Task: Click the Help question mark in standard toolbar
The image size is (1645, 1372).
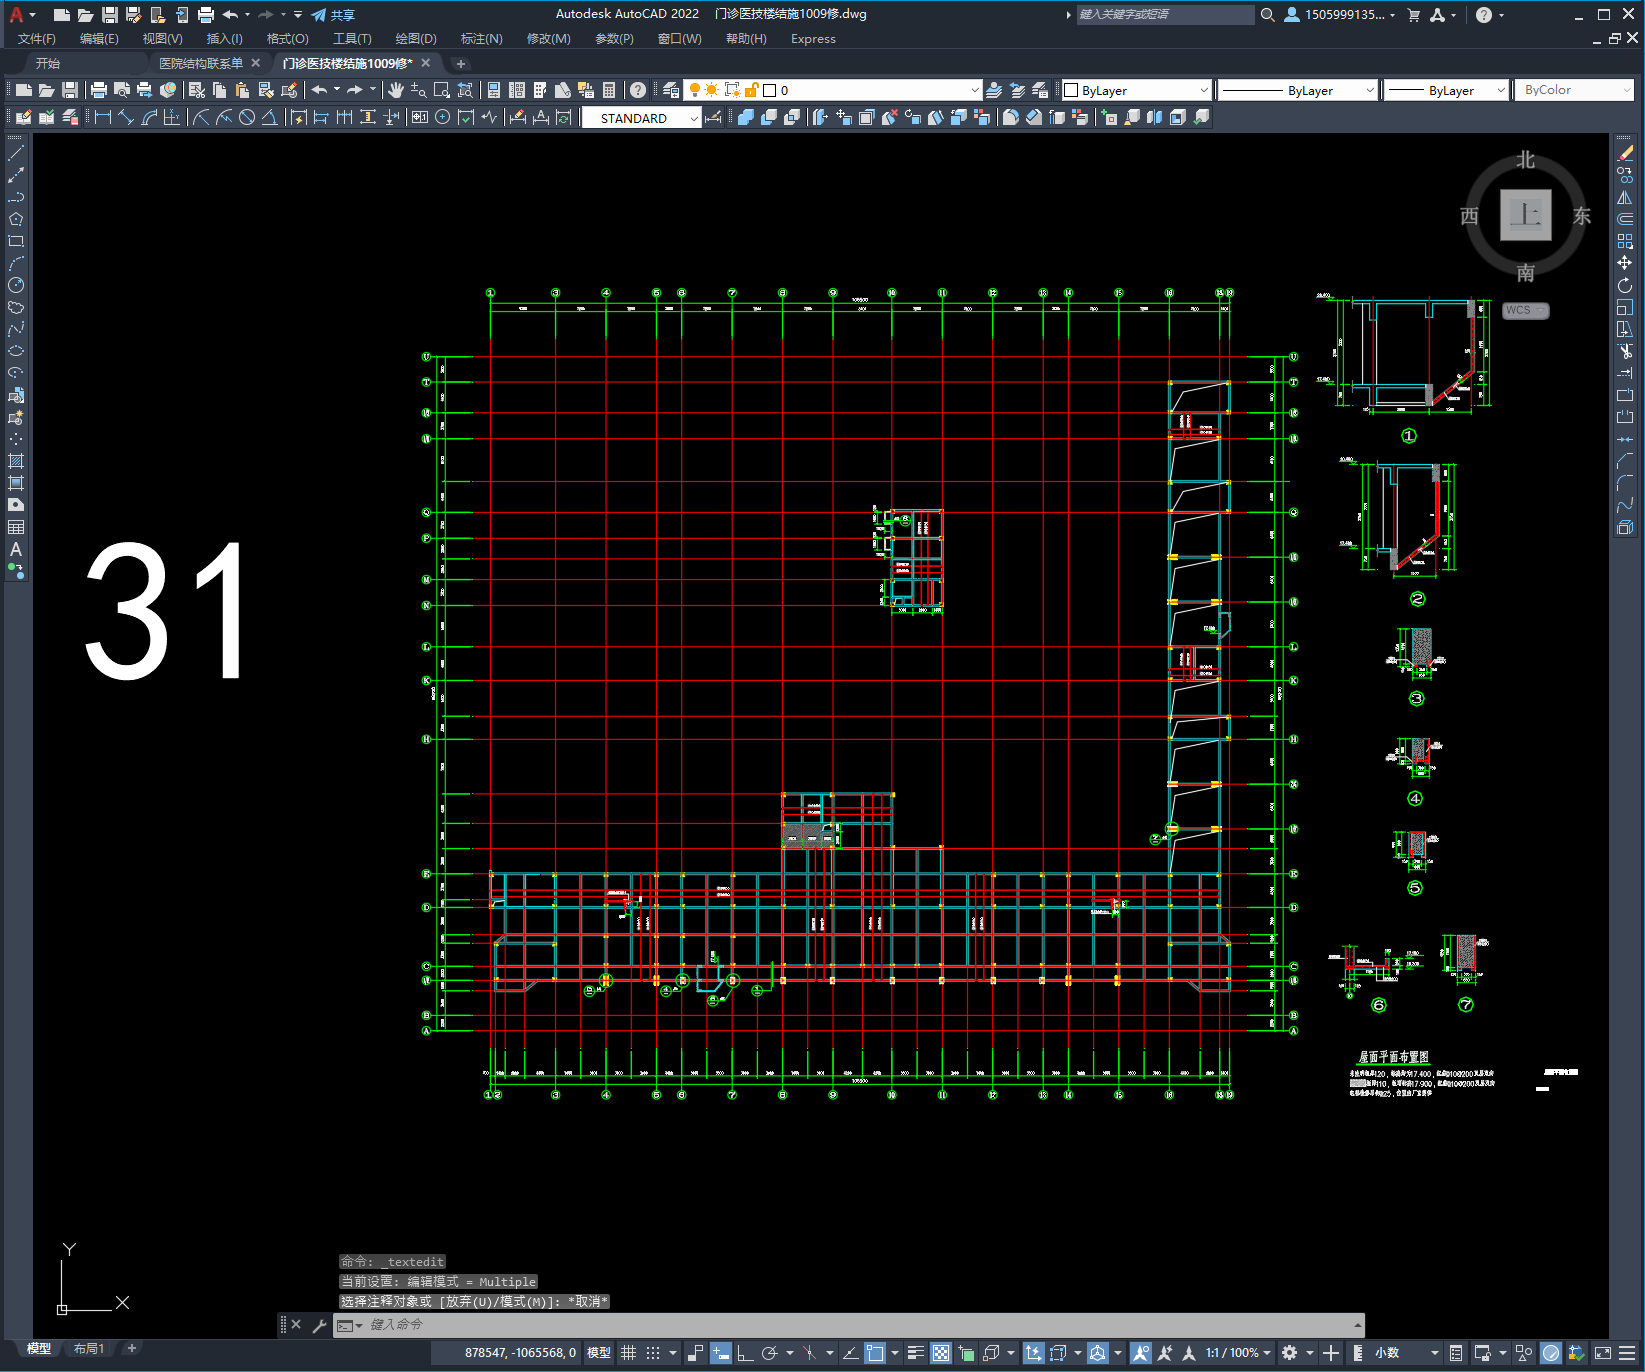Action: pos(638,90)
